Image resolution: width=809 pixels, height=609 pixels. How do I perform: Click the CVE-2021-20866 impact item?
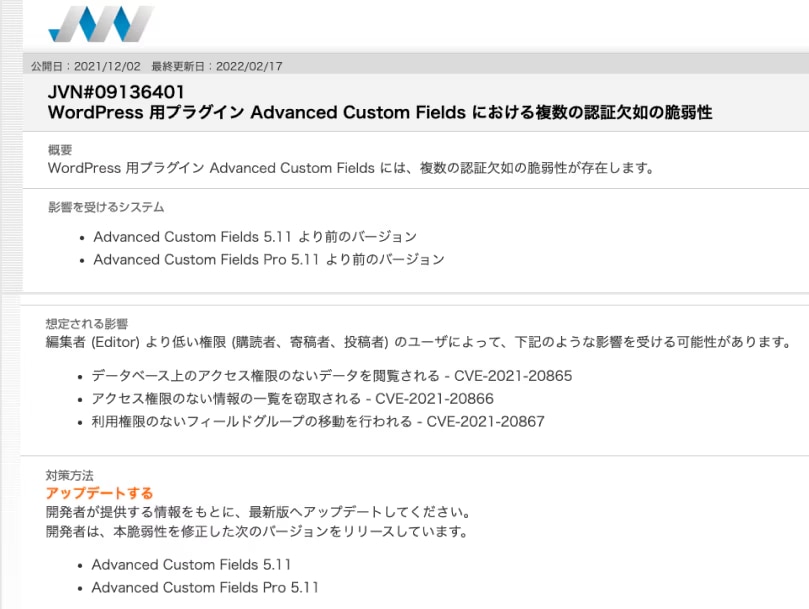[x=293, y=398]
